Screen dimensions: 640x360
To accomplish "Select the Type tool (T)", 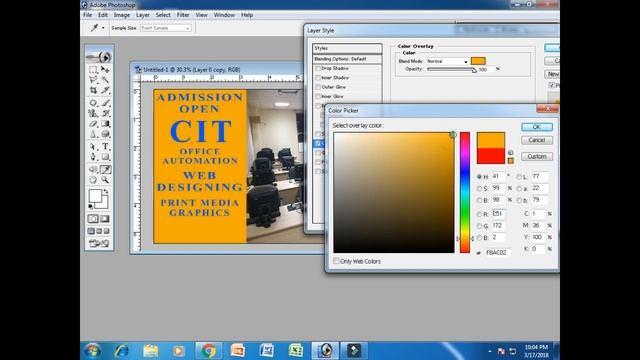I will [x=105, y=147].
